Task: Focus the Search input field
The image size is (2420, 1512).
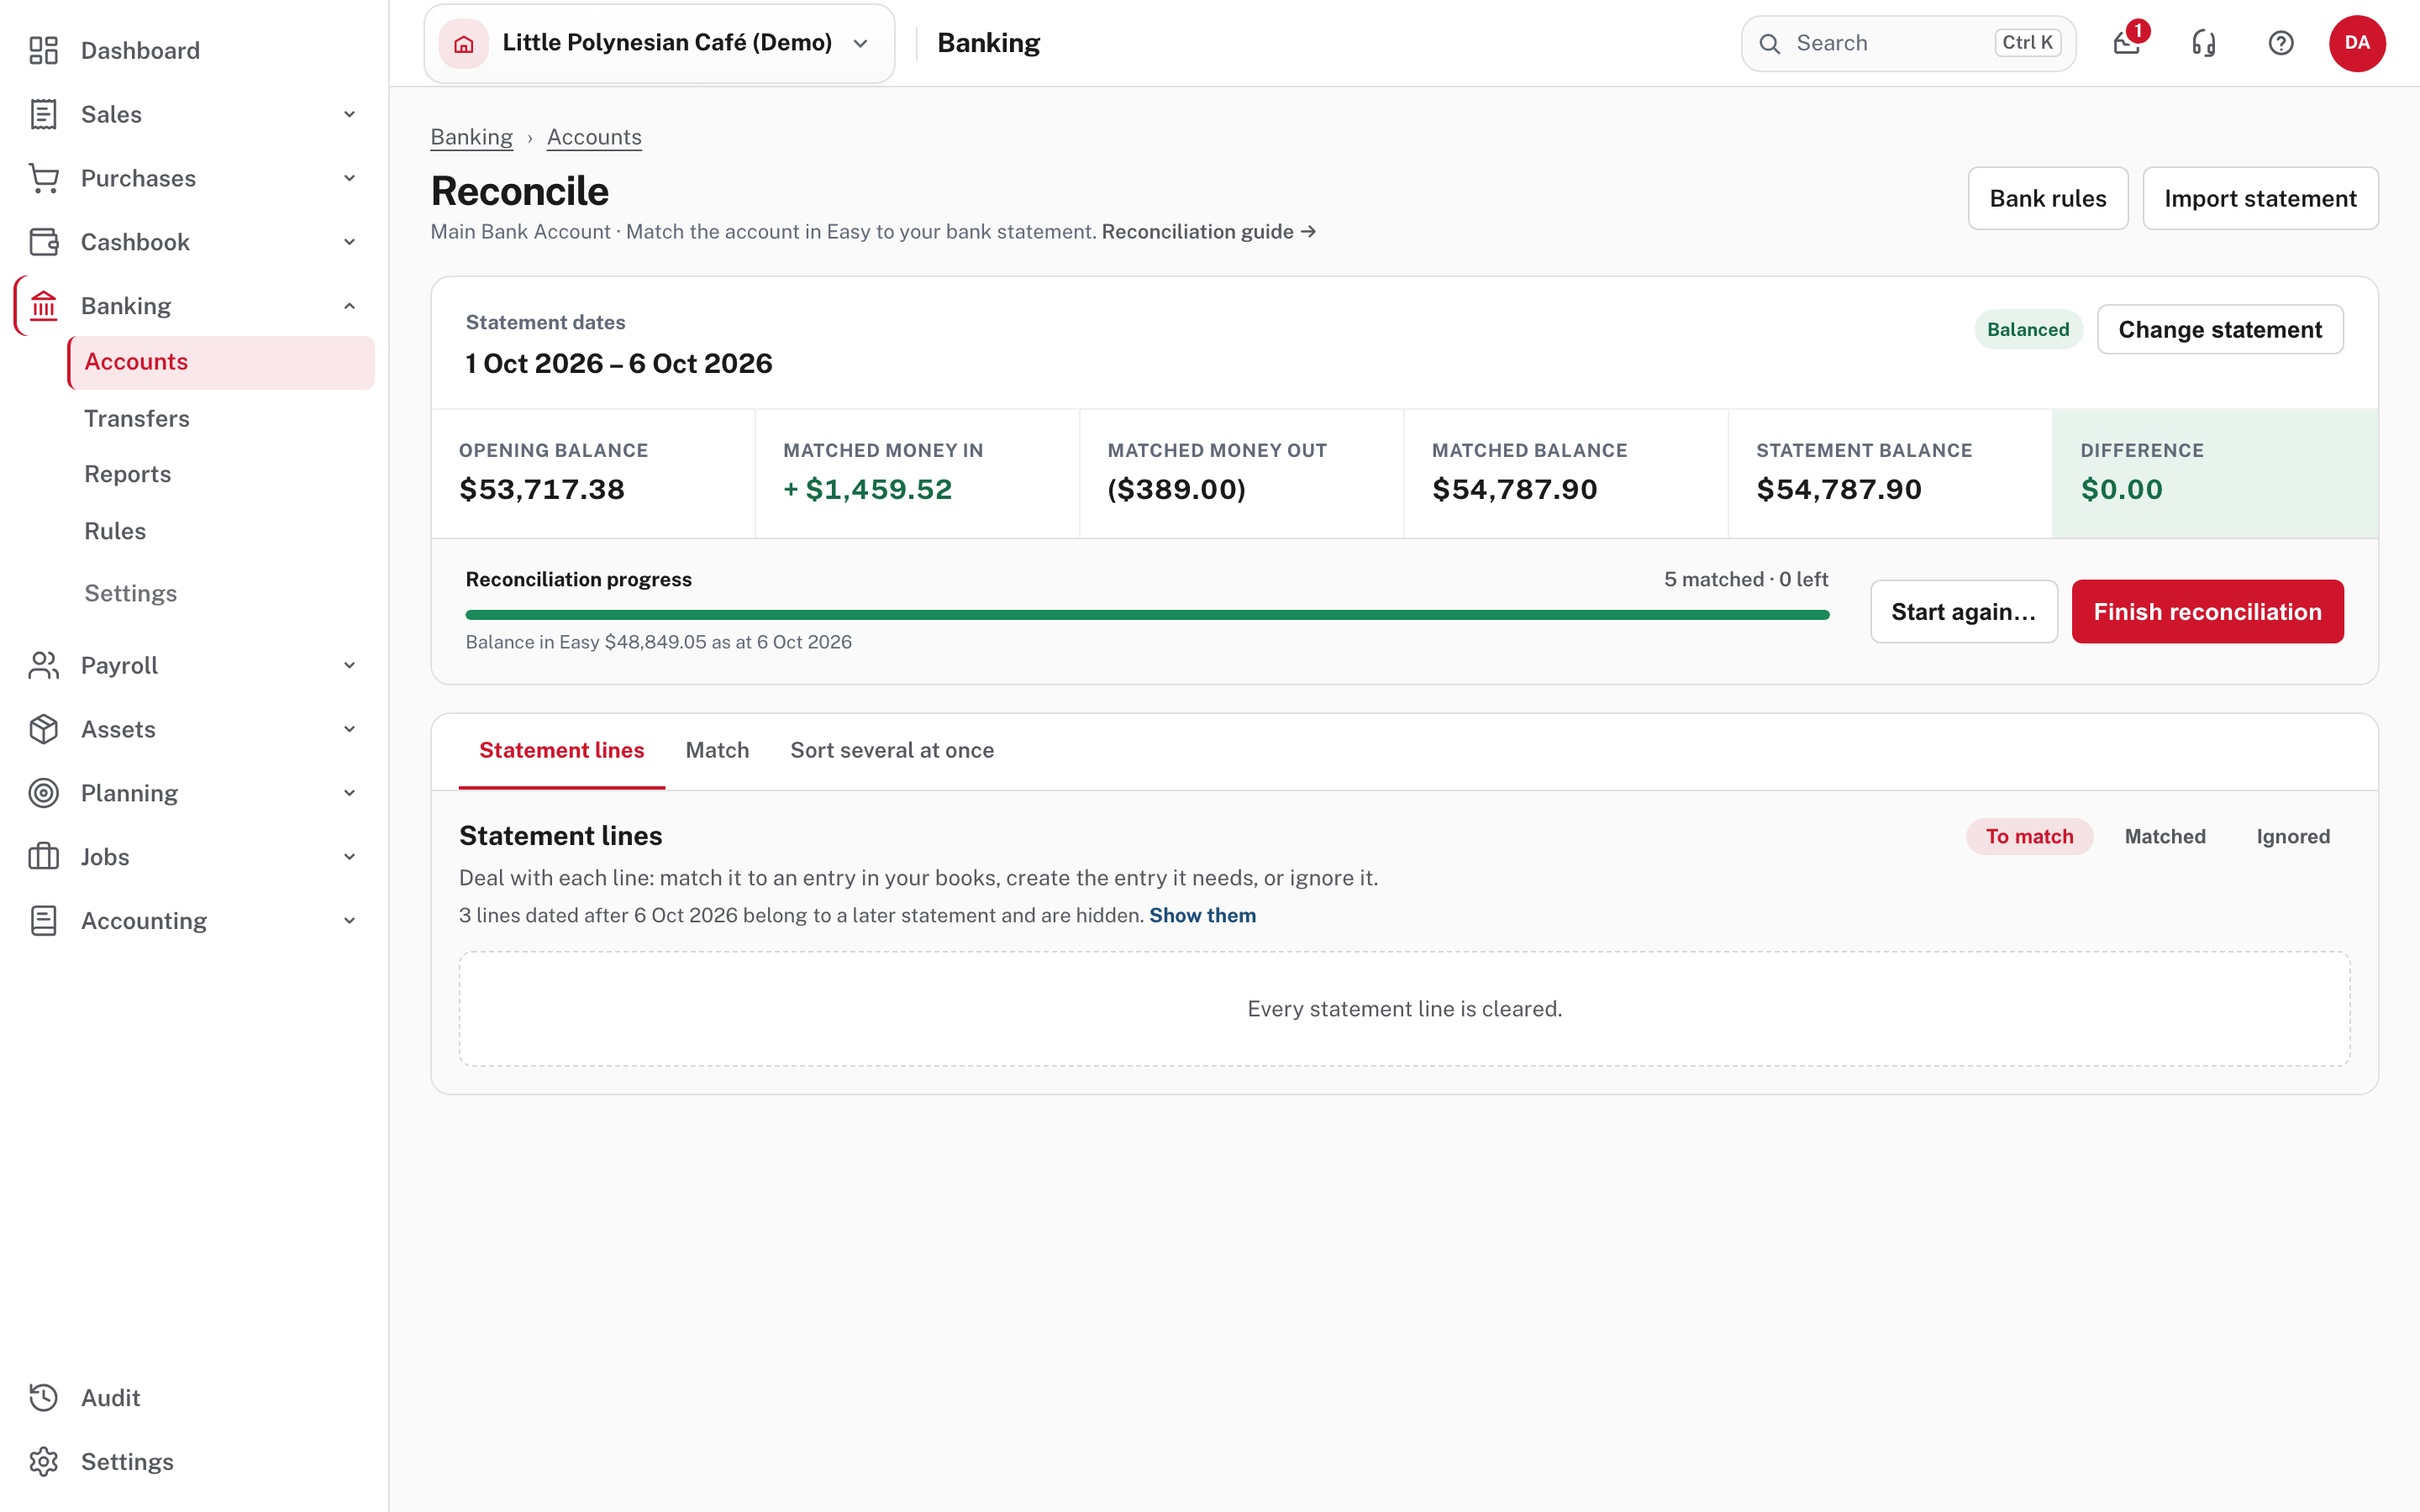Action: (x=1908, y=43)
